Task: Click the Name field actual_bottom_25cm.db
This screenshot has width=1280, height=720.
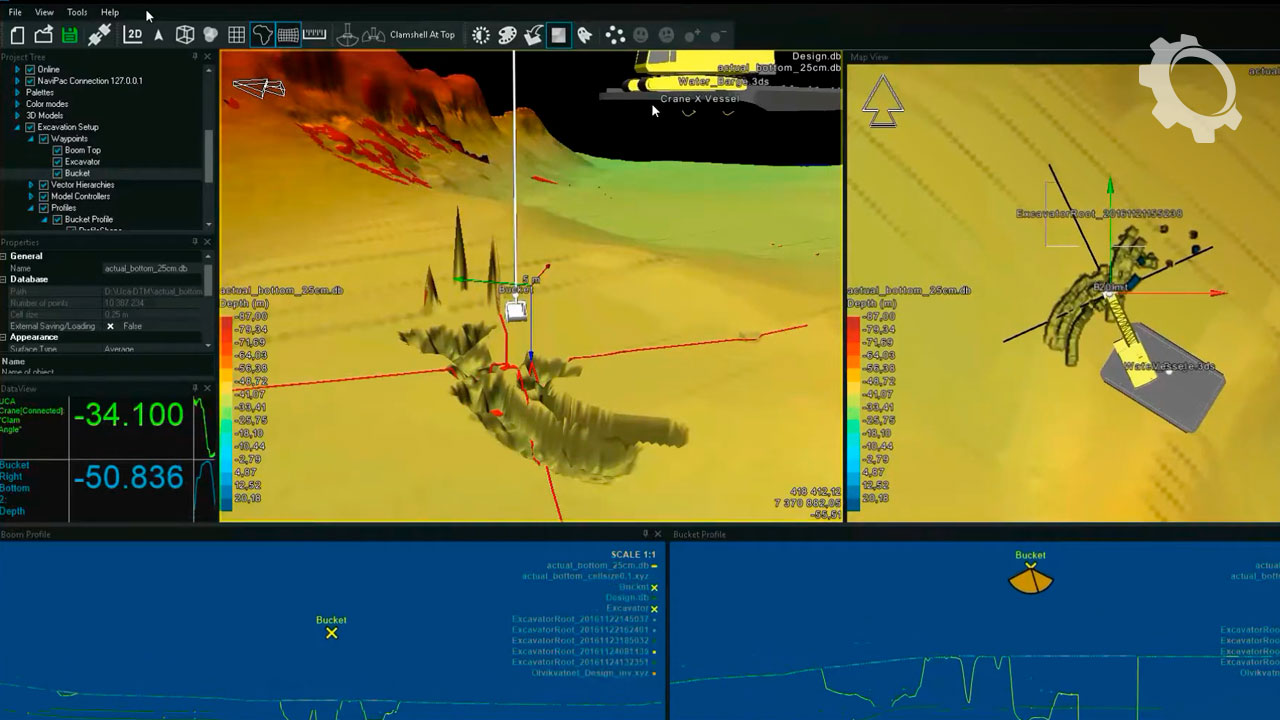Action: tap(145, 268)
